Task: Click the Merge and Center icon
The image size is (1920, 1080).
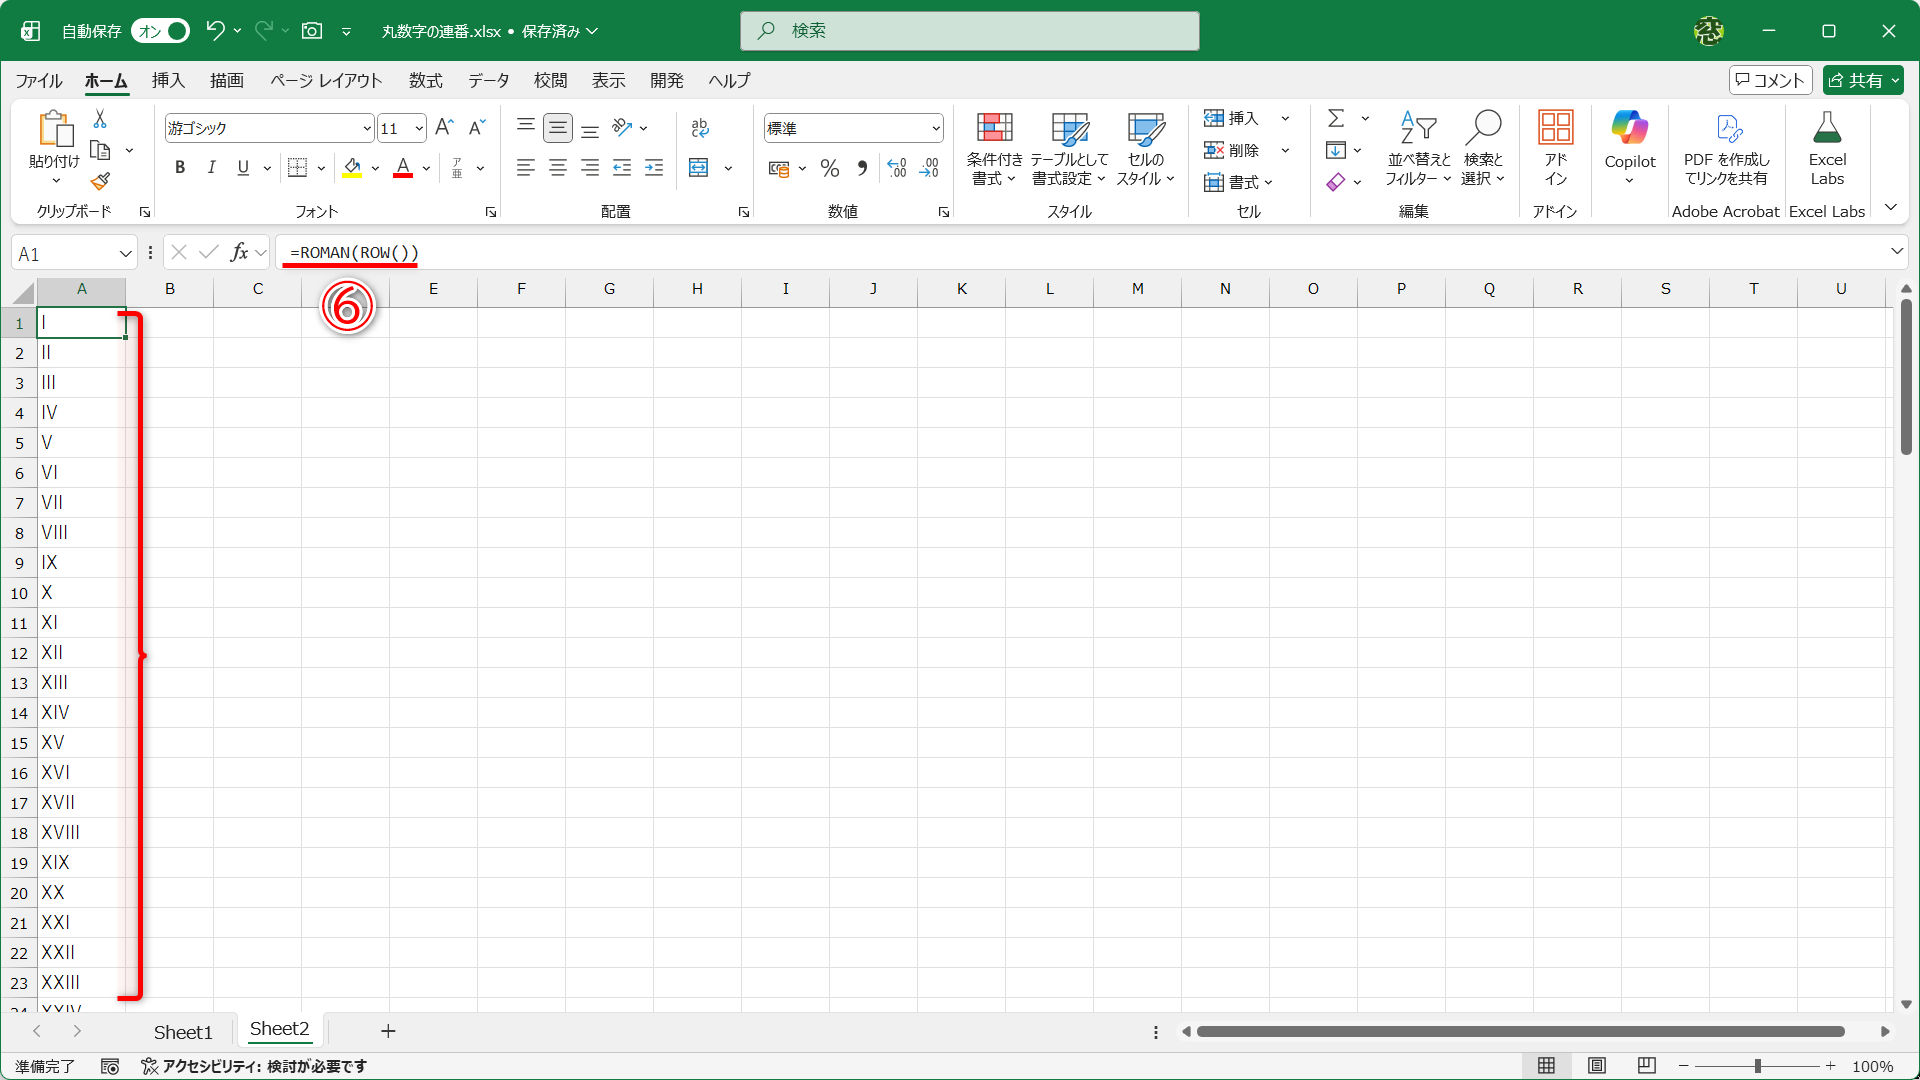Action: pyautogui.click(x=699, y=168)
